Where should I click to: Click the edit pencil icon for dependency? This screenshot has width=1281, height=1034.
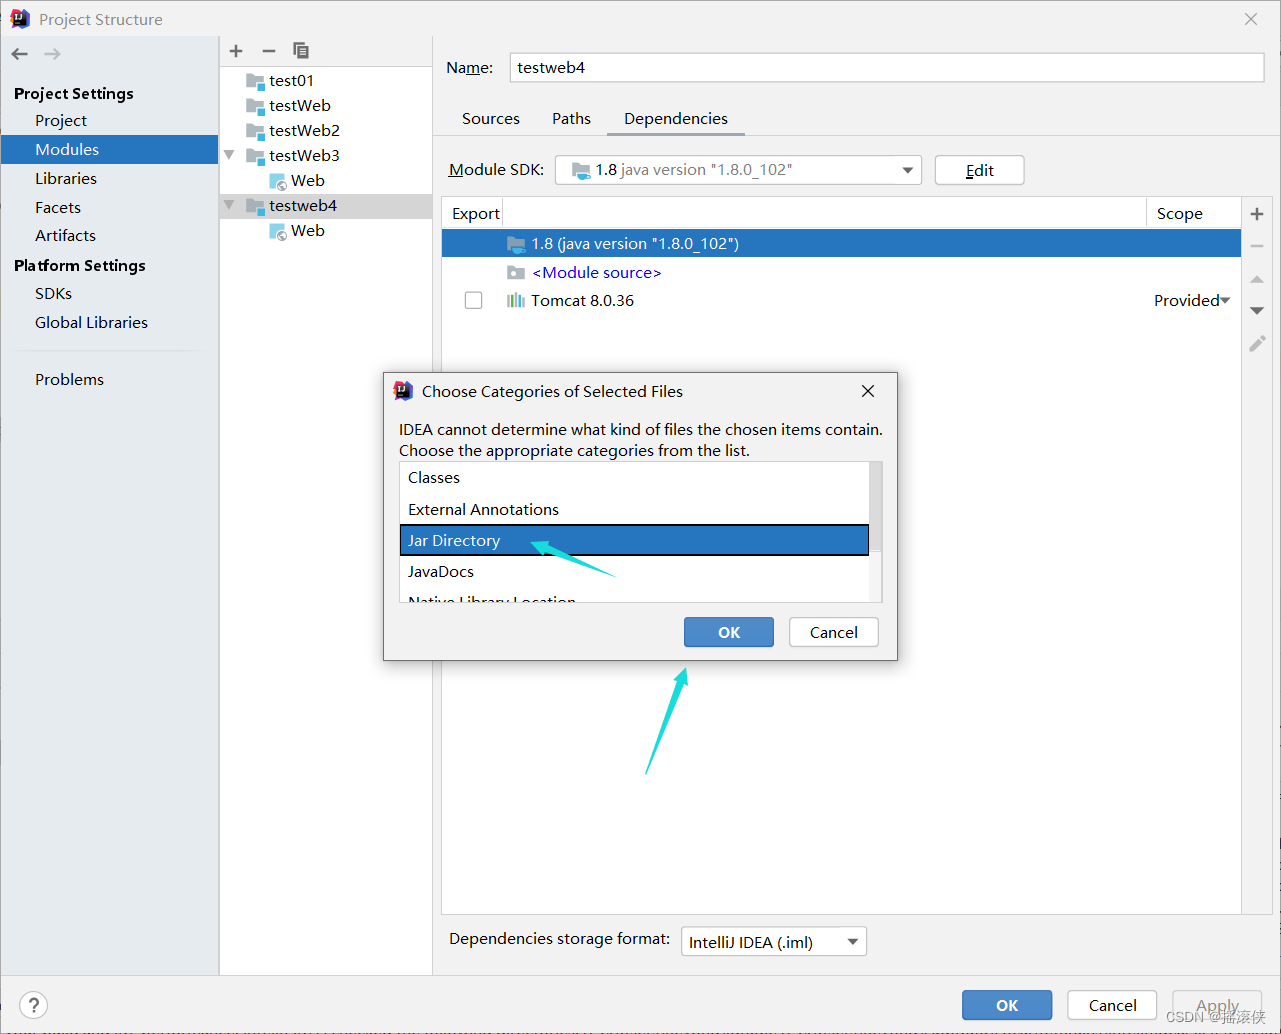pyautogui.click(x=1257, y=343)
